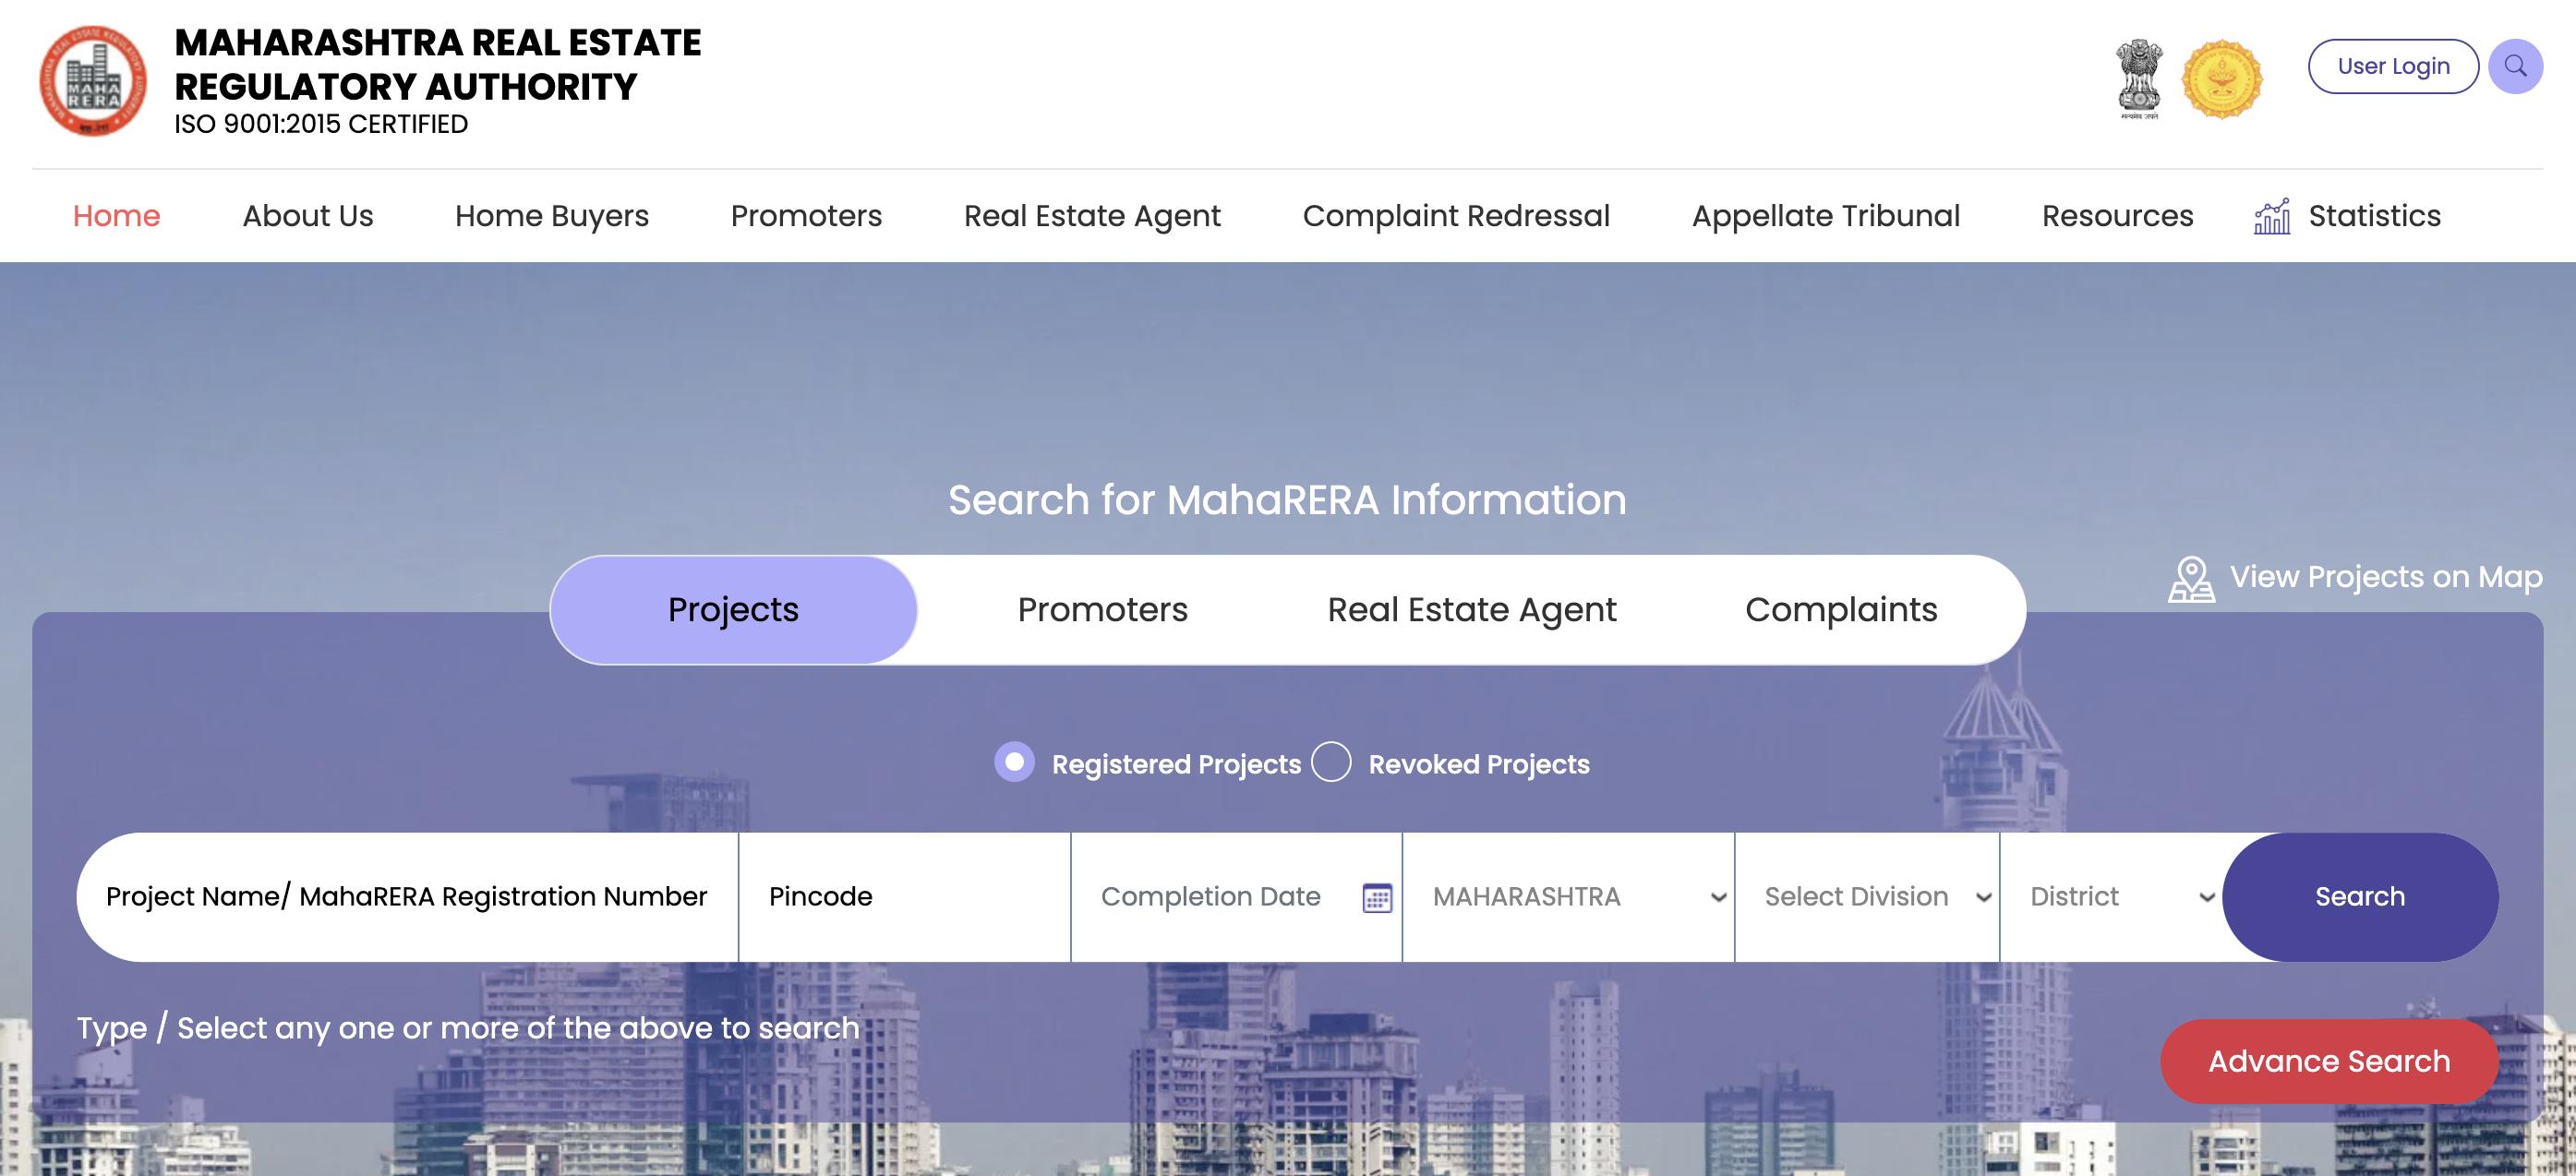Open the Select Division dropdown
The width and height of the screenshot is (2576, 1176).
coord(1866,897)
